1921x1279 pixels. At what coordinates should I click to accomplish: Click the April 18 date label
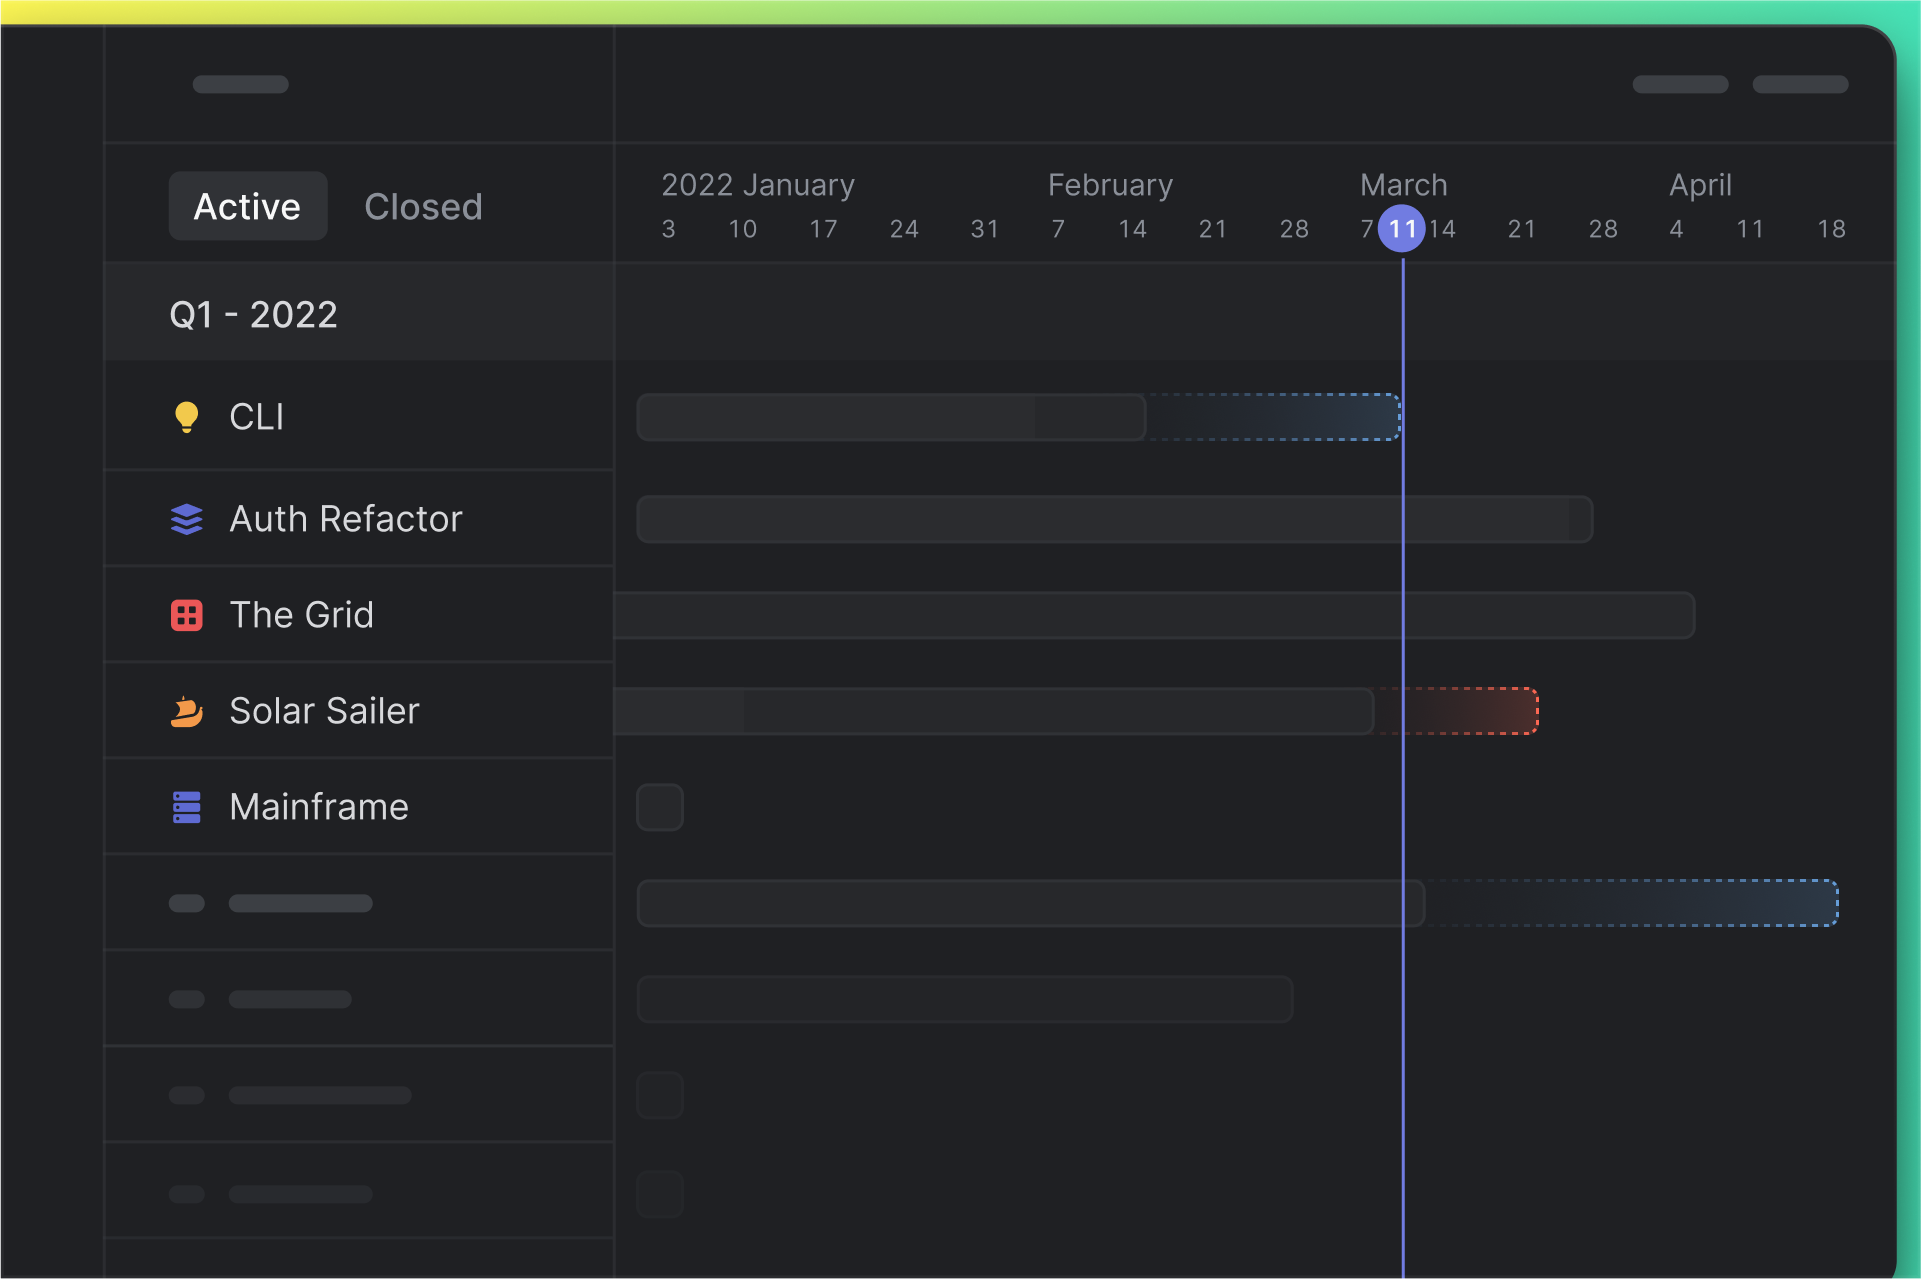1831,229
